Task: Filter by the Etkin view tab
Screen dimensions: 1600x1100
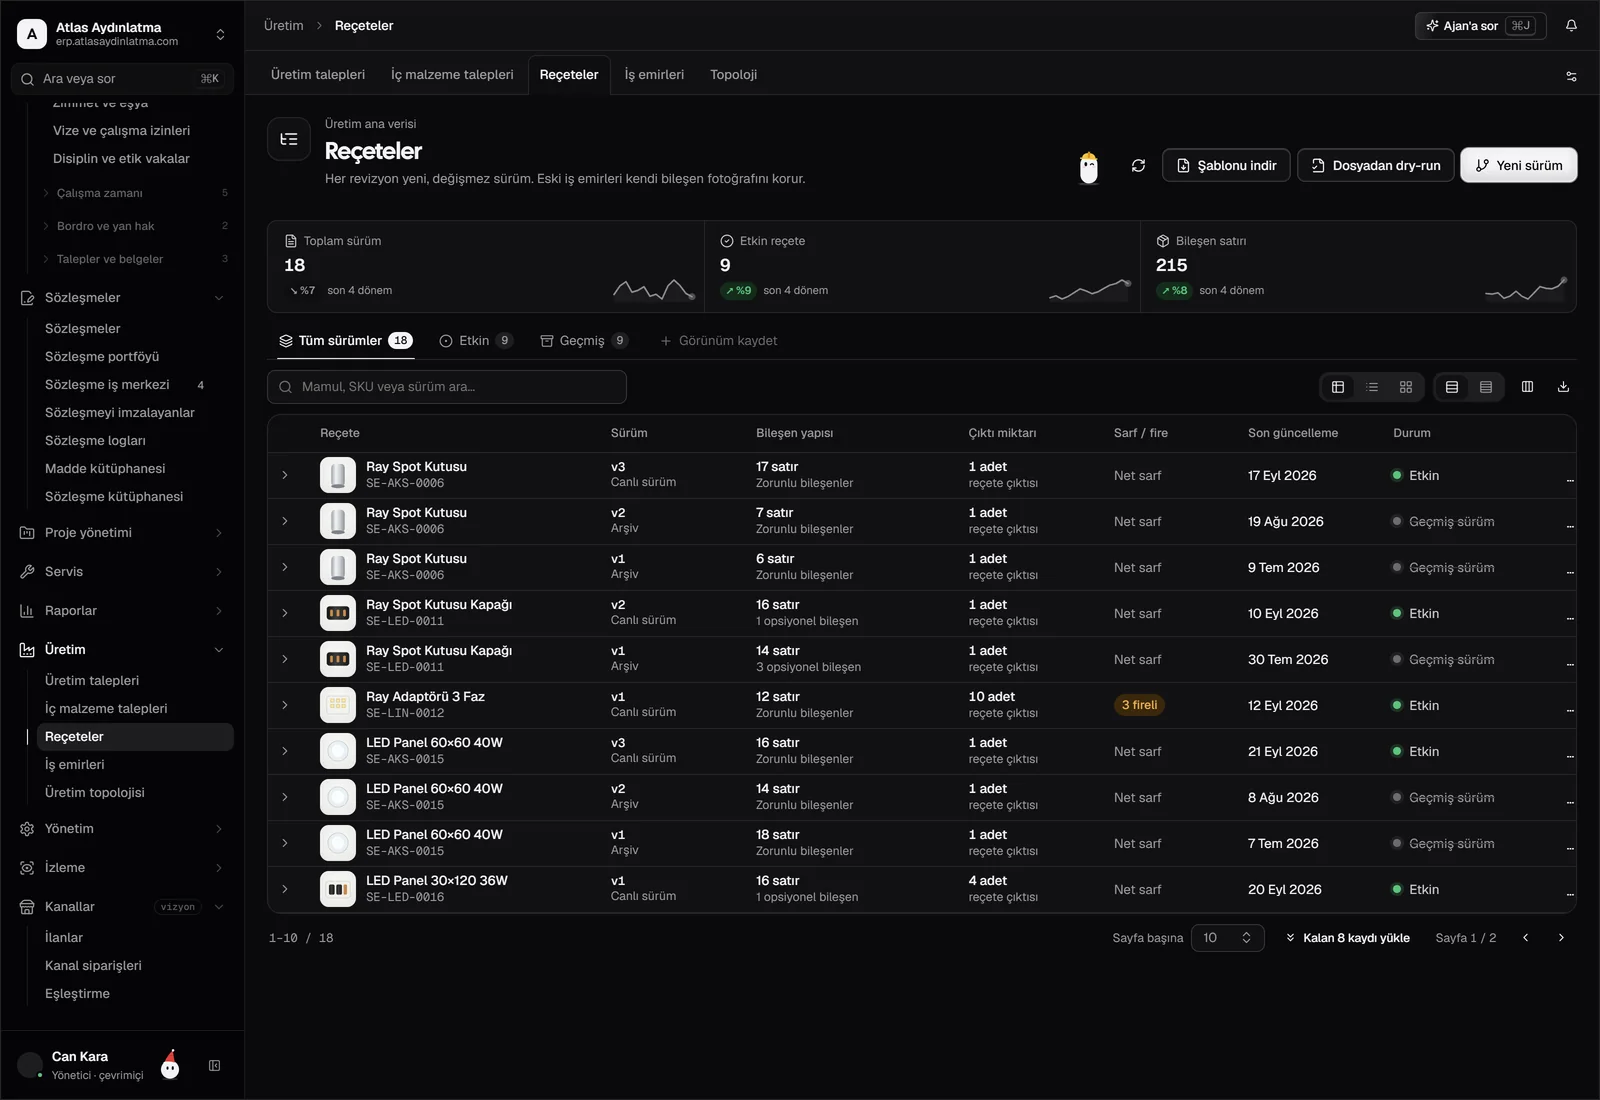Action: point(476,341)
